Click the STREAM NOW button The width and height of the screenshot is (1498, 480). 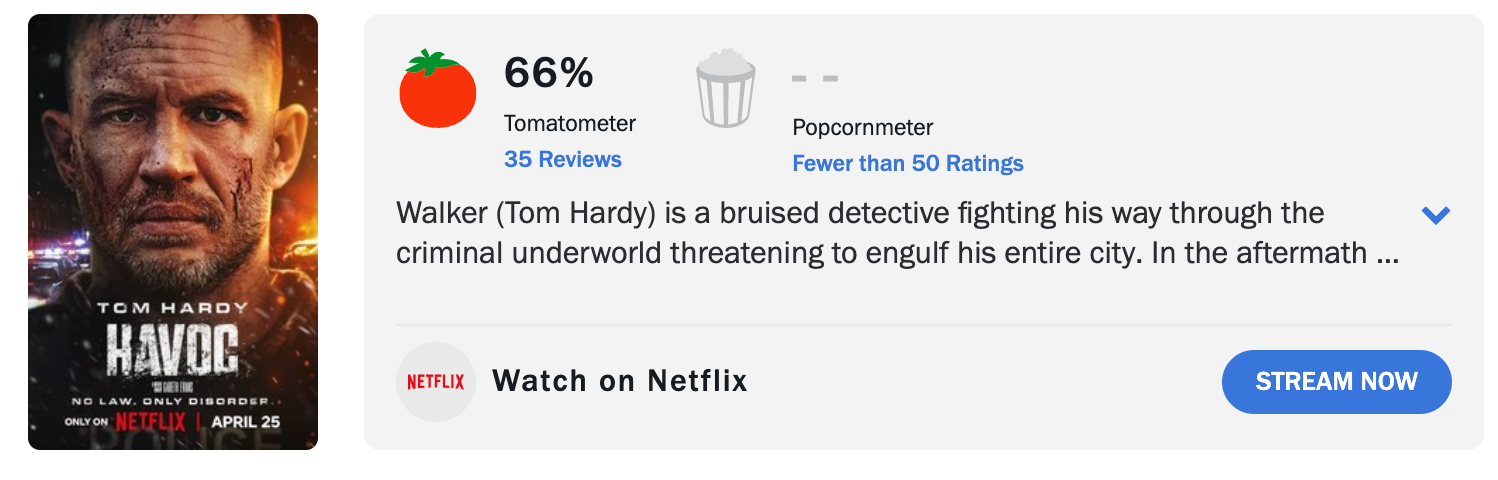[1337, 382]
